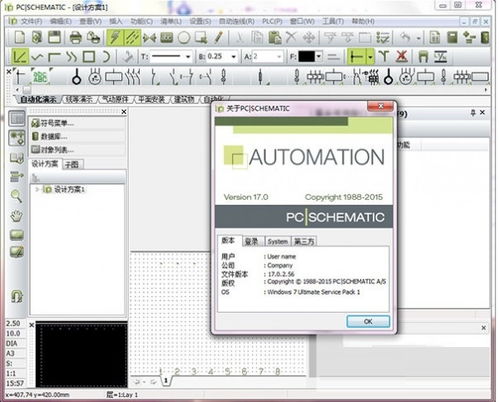Select the circle tool icon in toolbar
The width and height of the screenshot is (499, 402).
click(184, 38)
